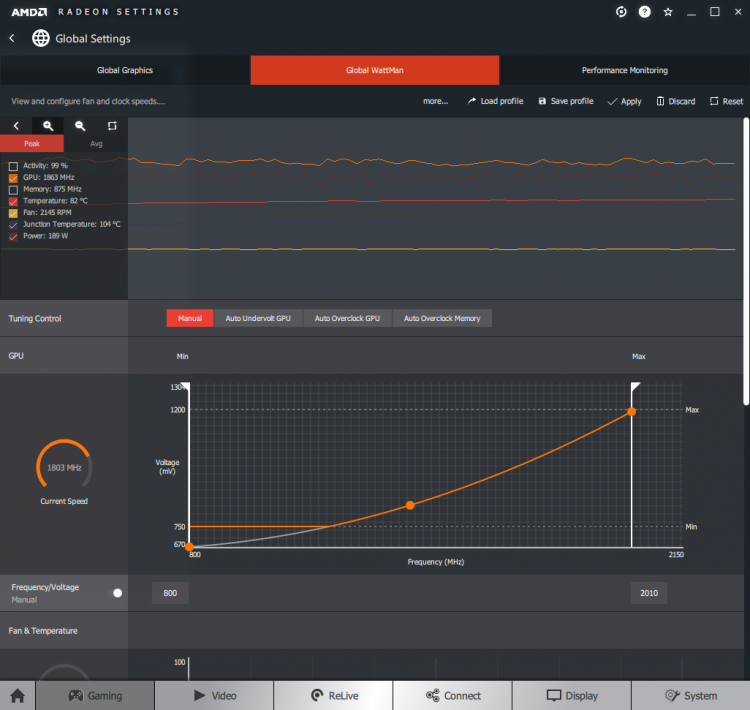This screenshot has width=750, height=710.
Task: Select the Global WattMan tab
Action: pos(375,70)
